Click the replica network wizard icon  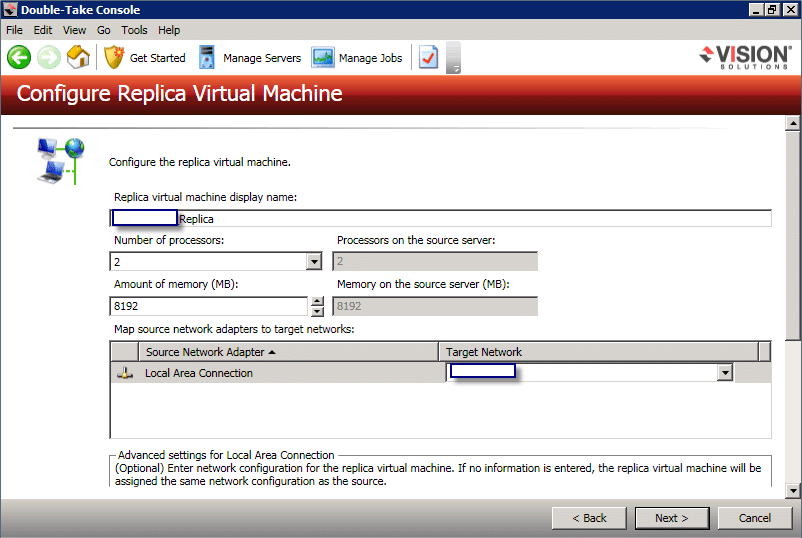tap(60, 161)
